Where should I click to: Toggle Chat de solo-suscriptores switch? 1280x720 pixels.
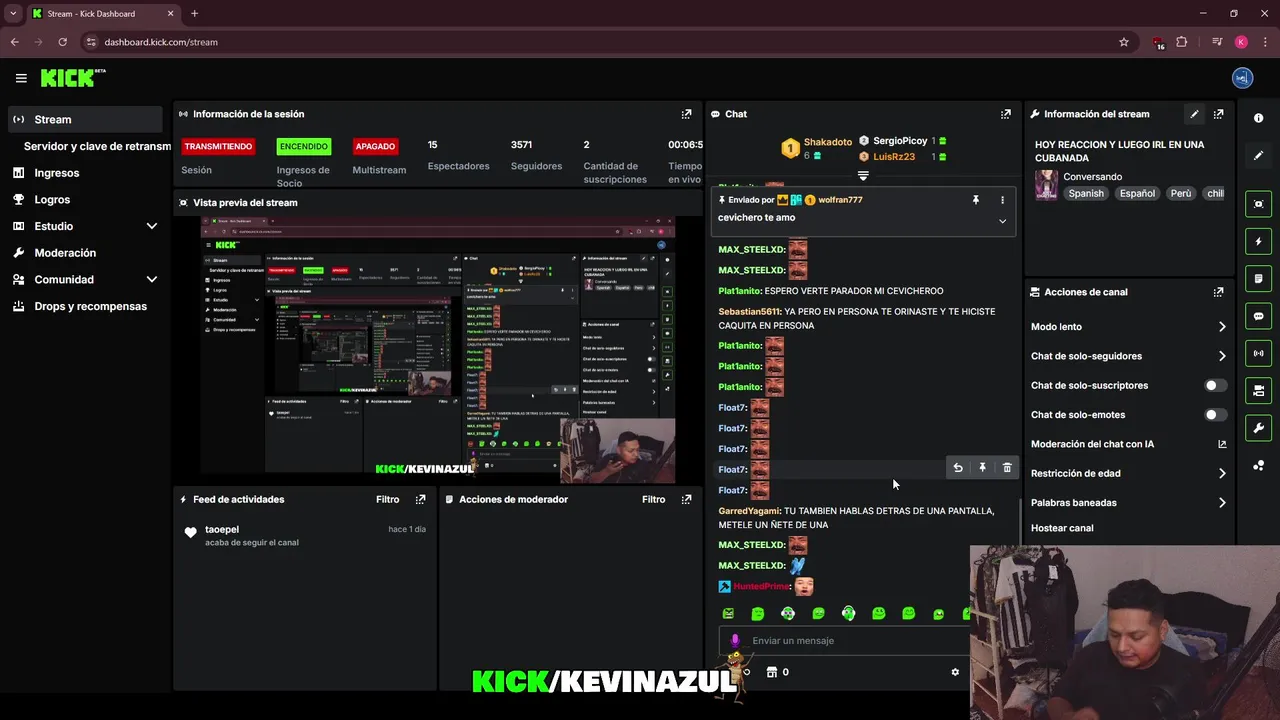[x=1215, y=385]
